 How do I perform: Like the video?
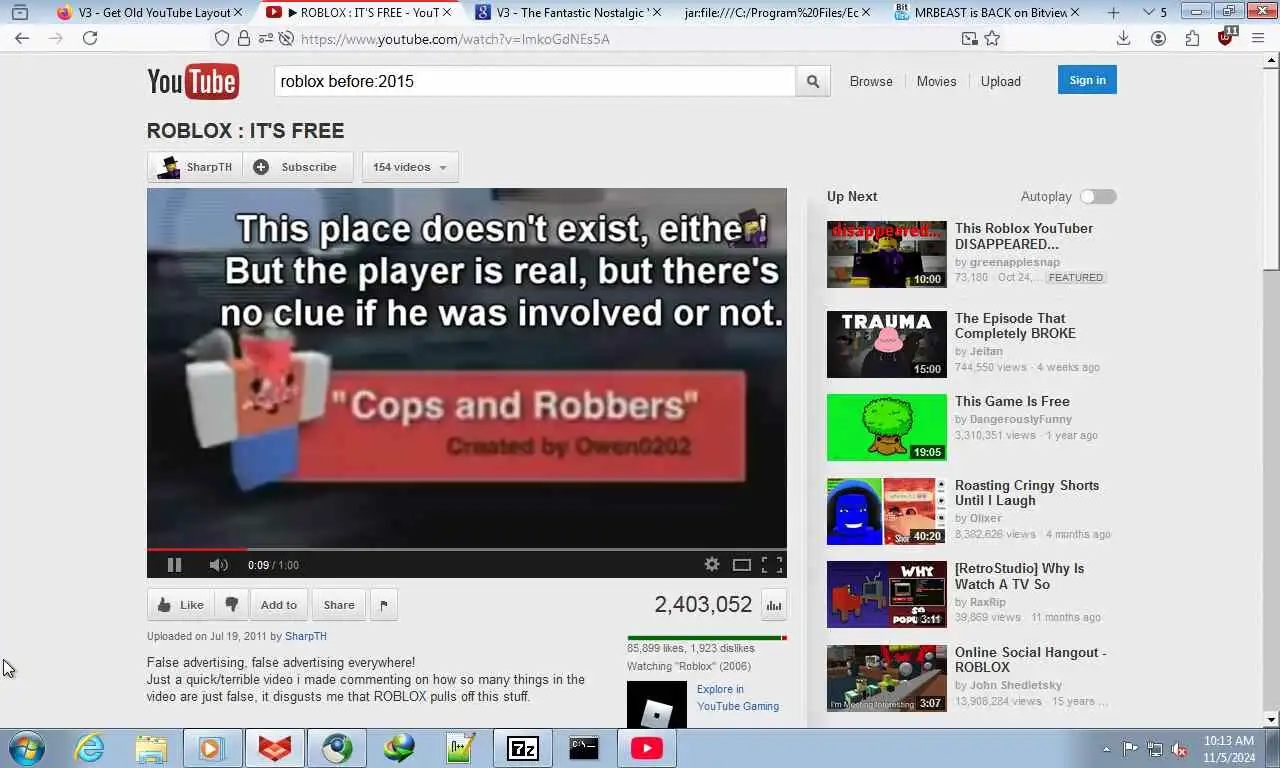point(181,604)
